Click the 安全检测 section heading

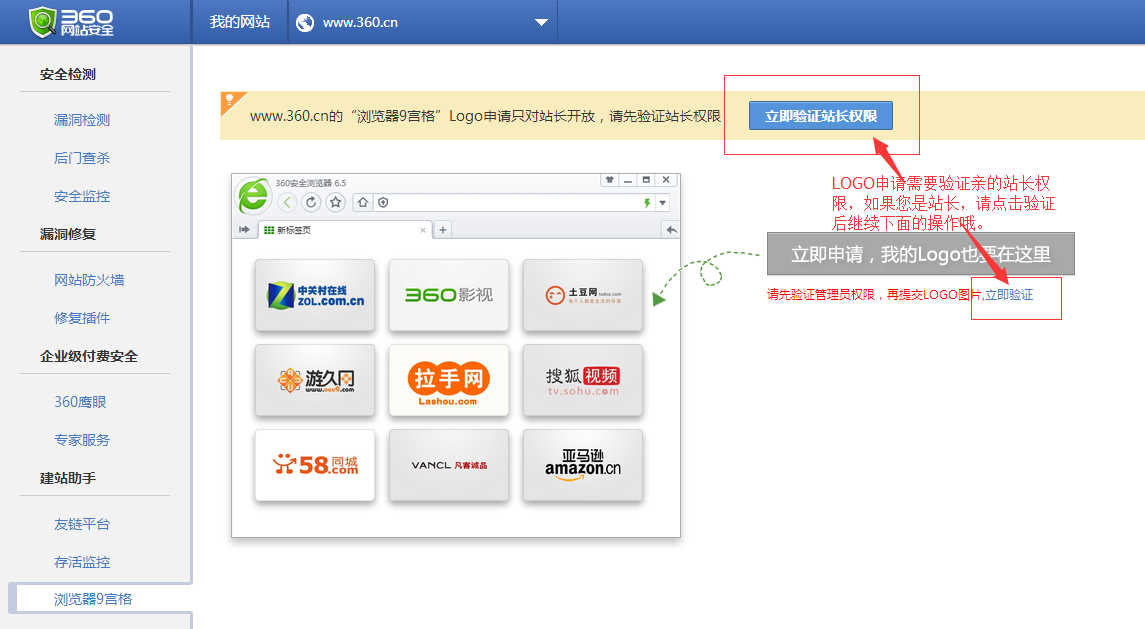[68, 74]
